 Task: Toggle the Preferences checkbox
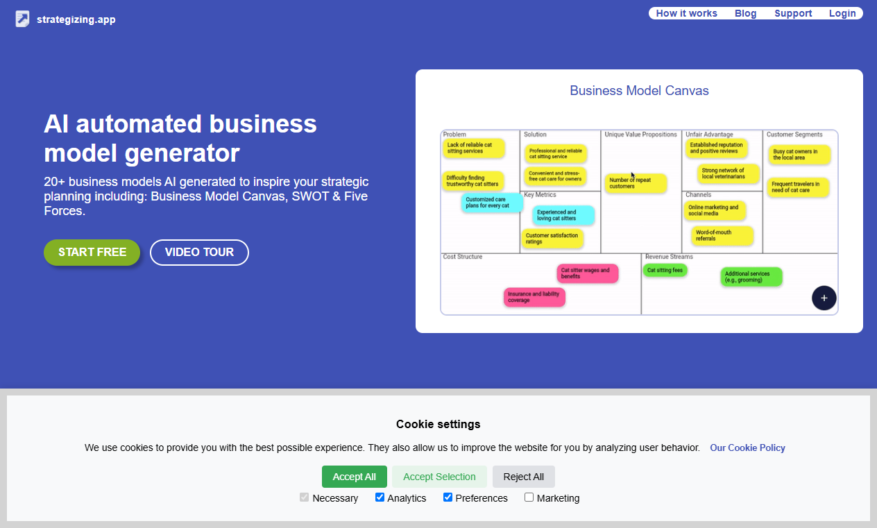tap(447, 497)
